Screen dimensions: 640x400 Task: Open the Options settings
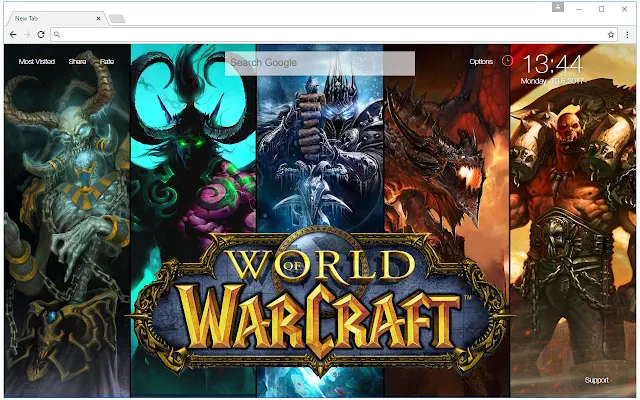[481, 62]
